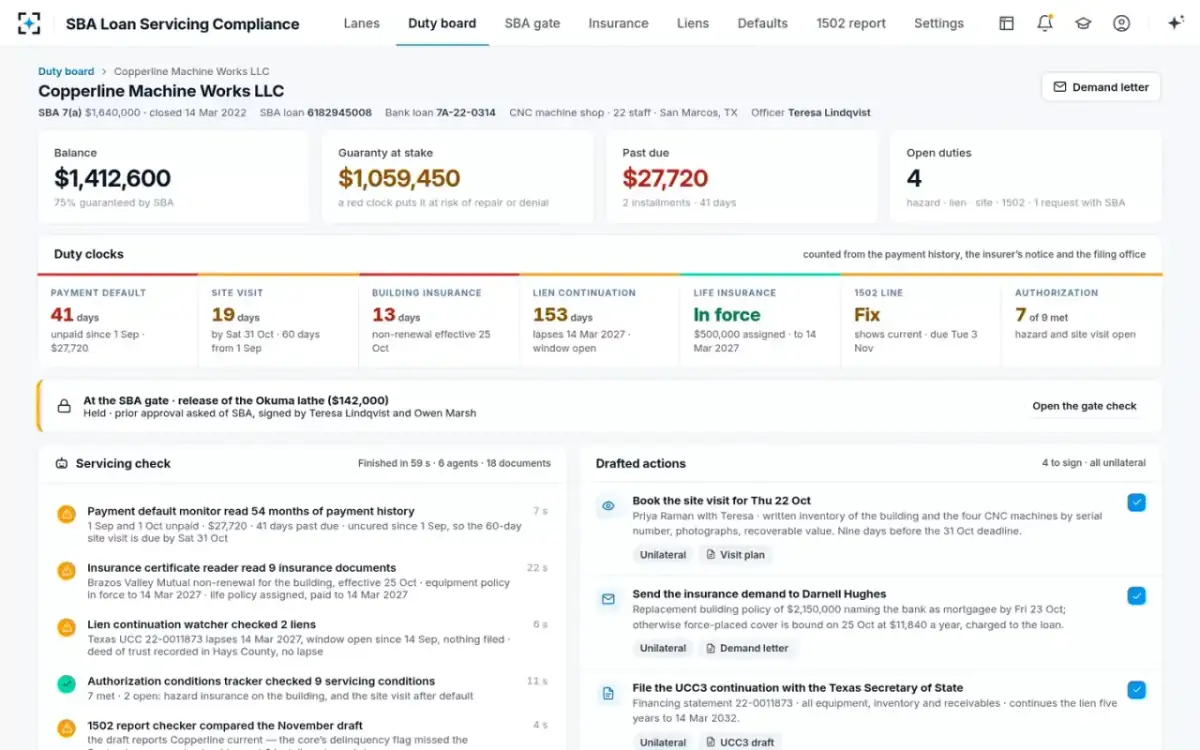Click the app logo icon
1200x750 pixels.
pos(29,23)
